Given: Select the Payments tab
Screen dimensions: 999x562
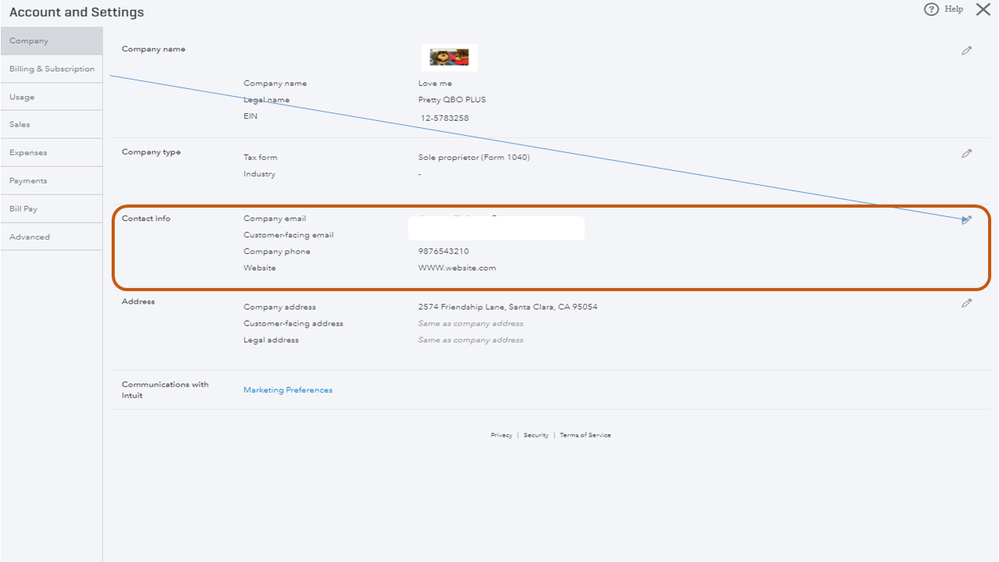Looking at the screenshot, I should pos(51,181).
